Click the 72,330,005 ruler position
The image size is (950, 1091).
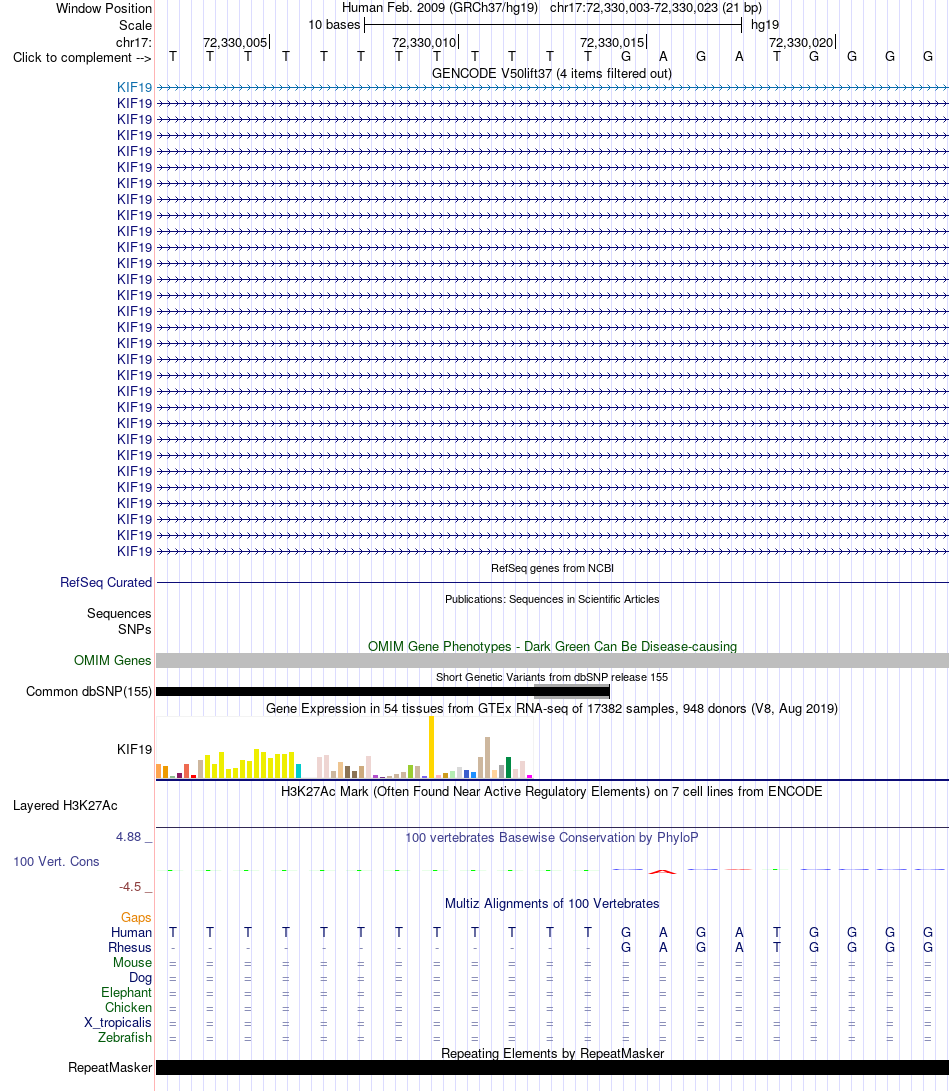tap(235, 42)
